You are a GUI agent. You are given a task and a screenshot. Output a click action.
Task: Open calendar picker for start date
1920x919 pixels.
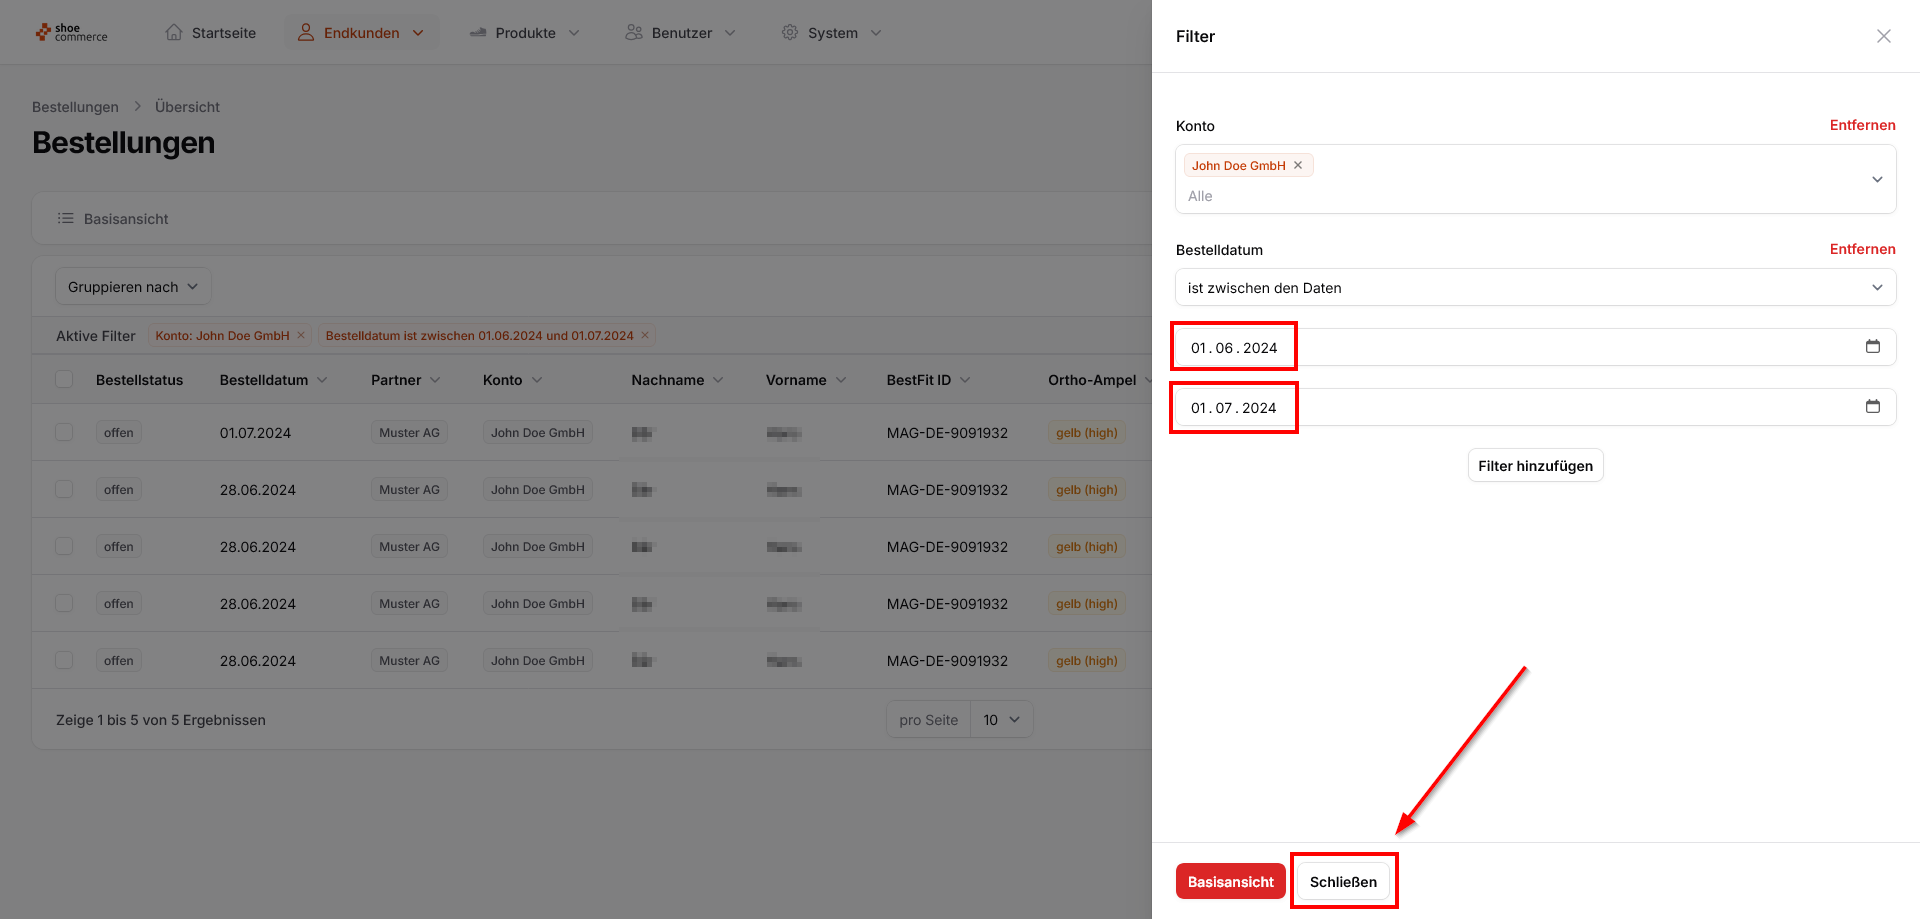(1872, 347)
